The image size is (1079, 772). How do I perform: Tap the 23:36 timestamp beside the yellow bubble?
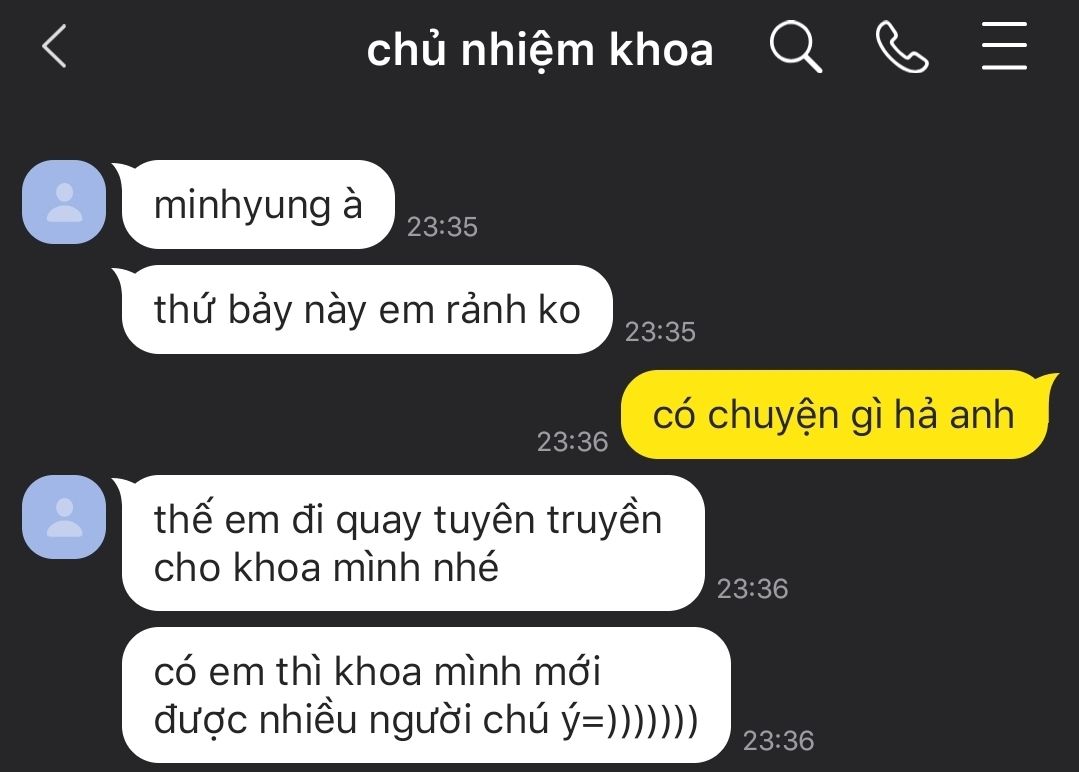click(x=573, y=442)
